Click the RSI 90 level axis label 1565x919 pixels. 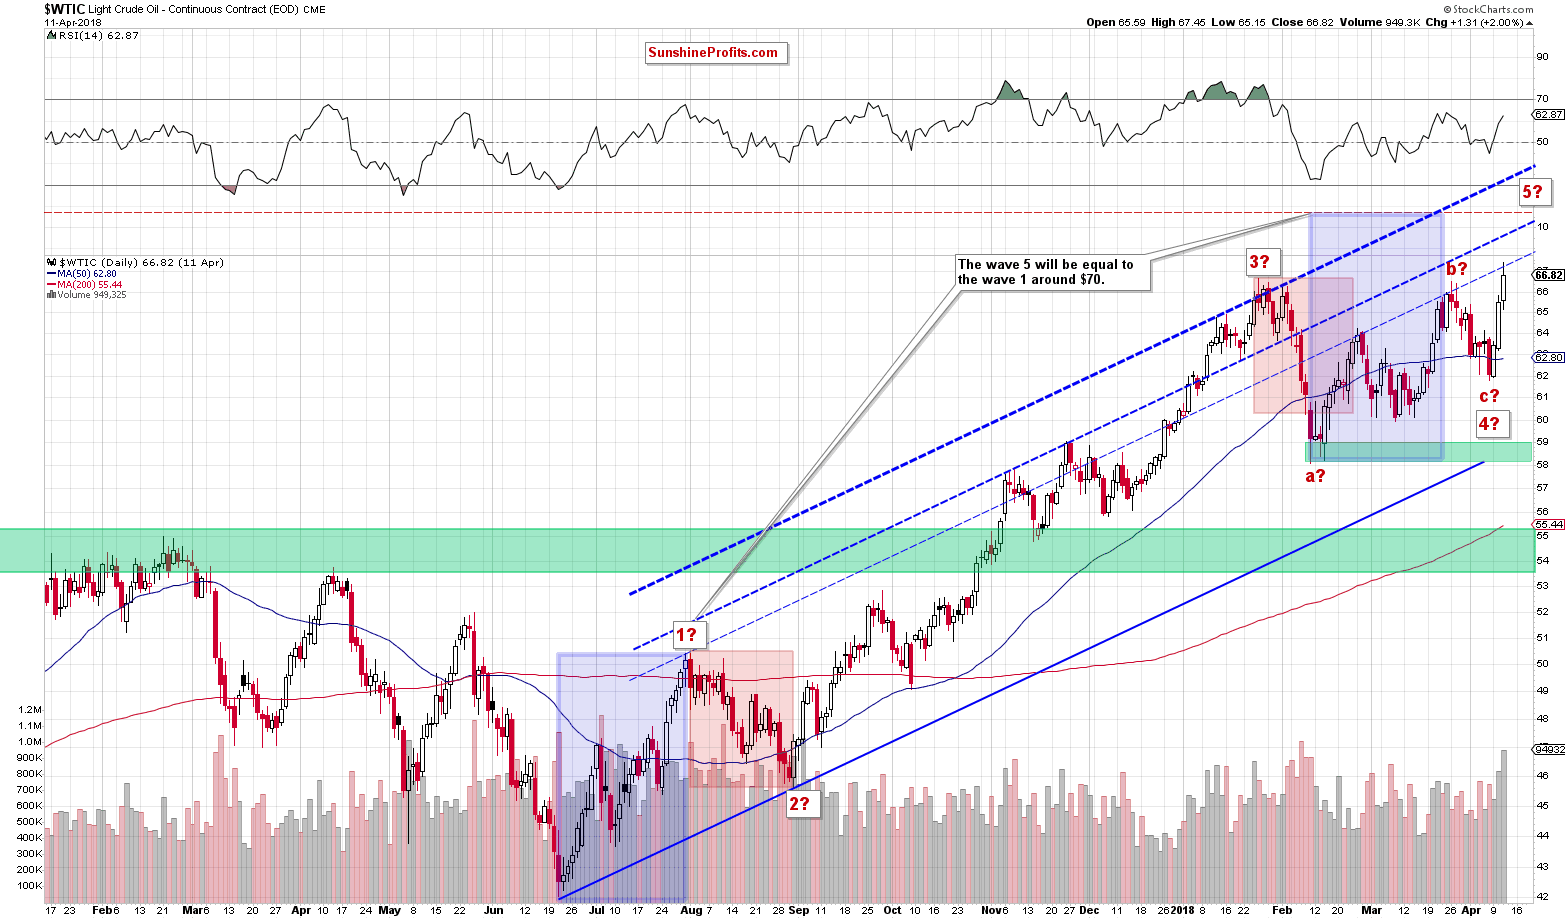click(1542, 56)
